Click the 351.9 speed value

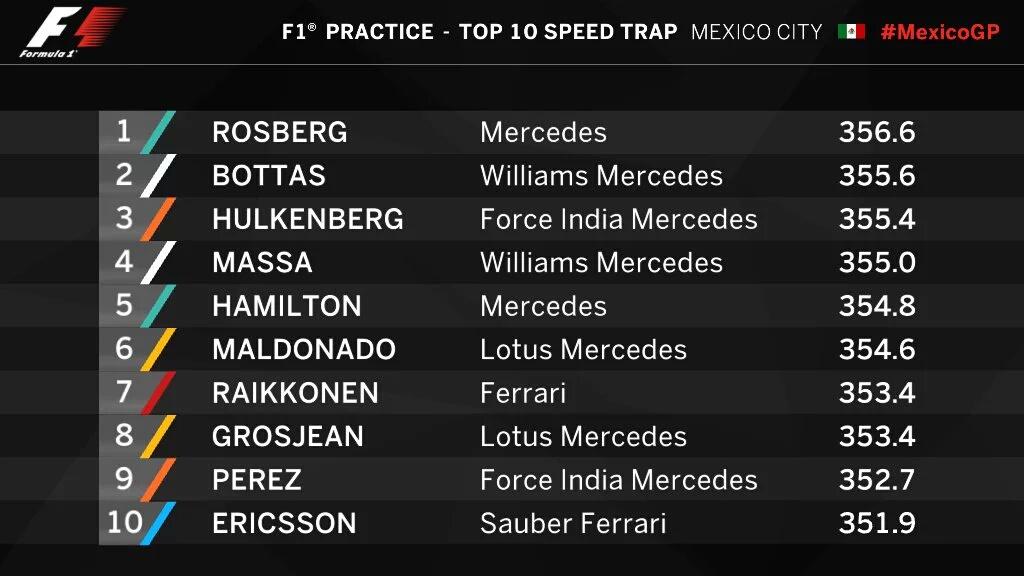pyautogui.click(x=877, y=523)
